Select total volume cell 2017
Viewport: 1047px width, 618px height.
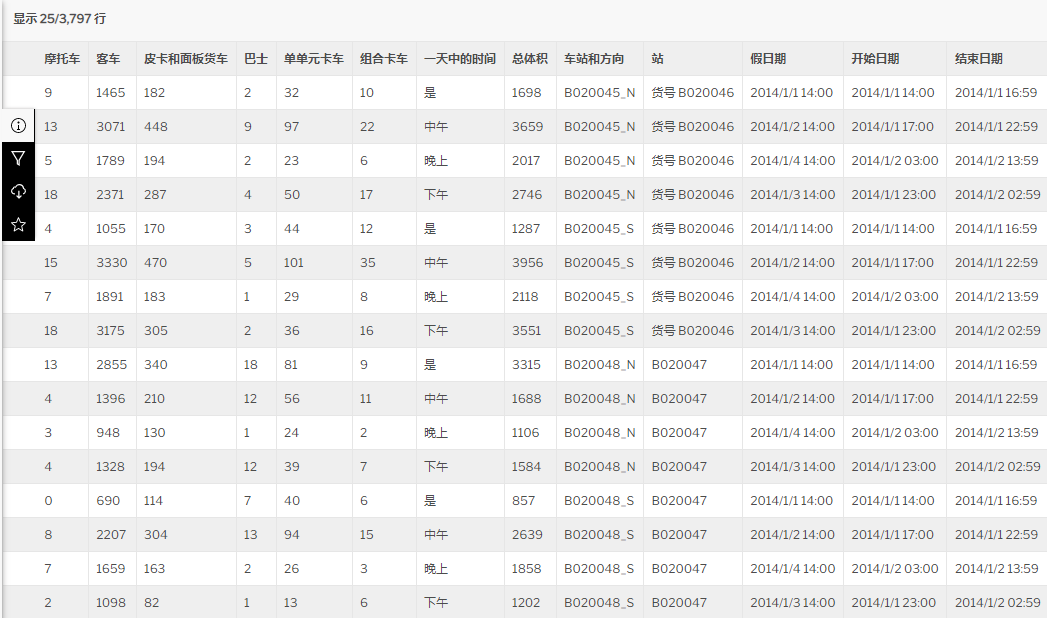click(526, 161)
